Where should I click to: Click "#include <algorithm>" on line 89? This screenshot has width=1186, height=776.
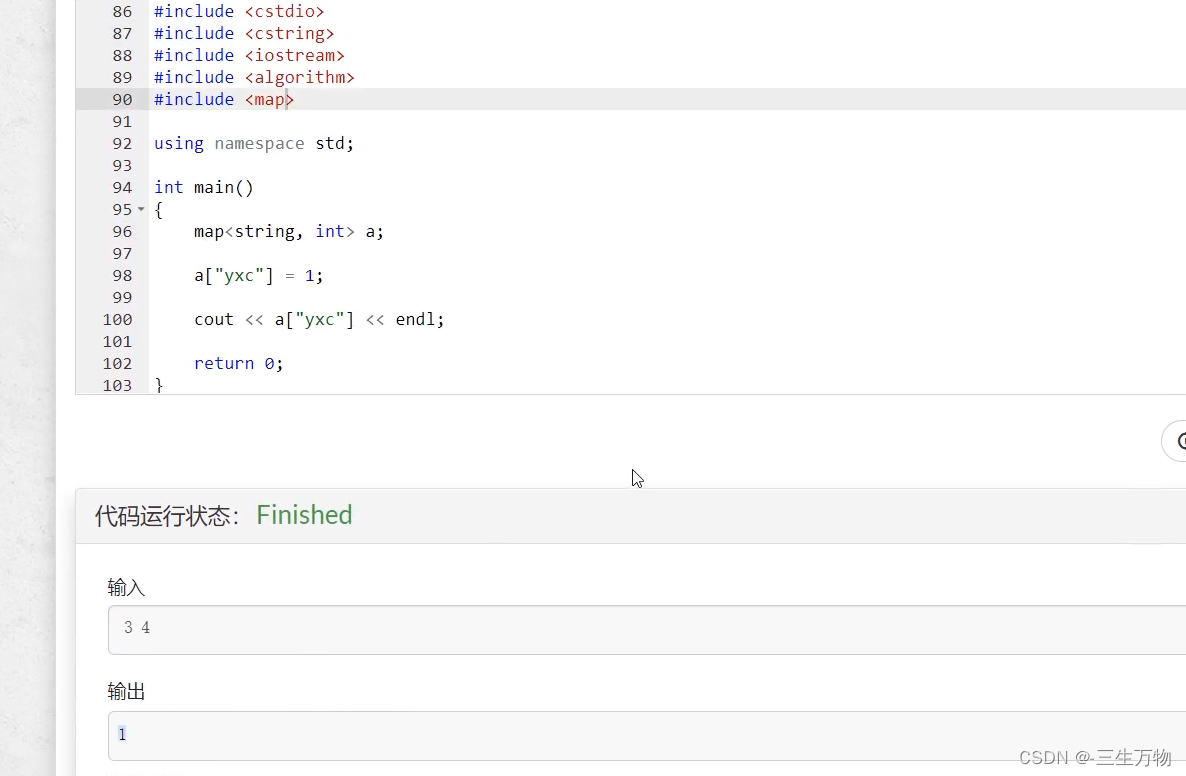254,77
